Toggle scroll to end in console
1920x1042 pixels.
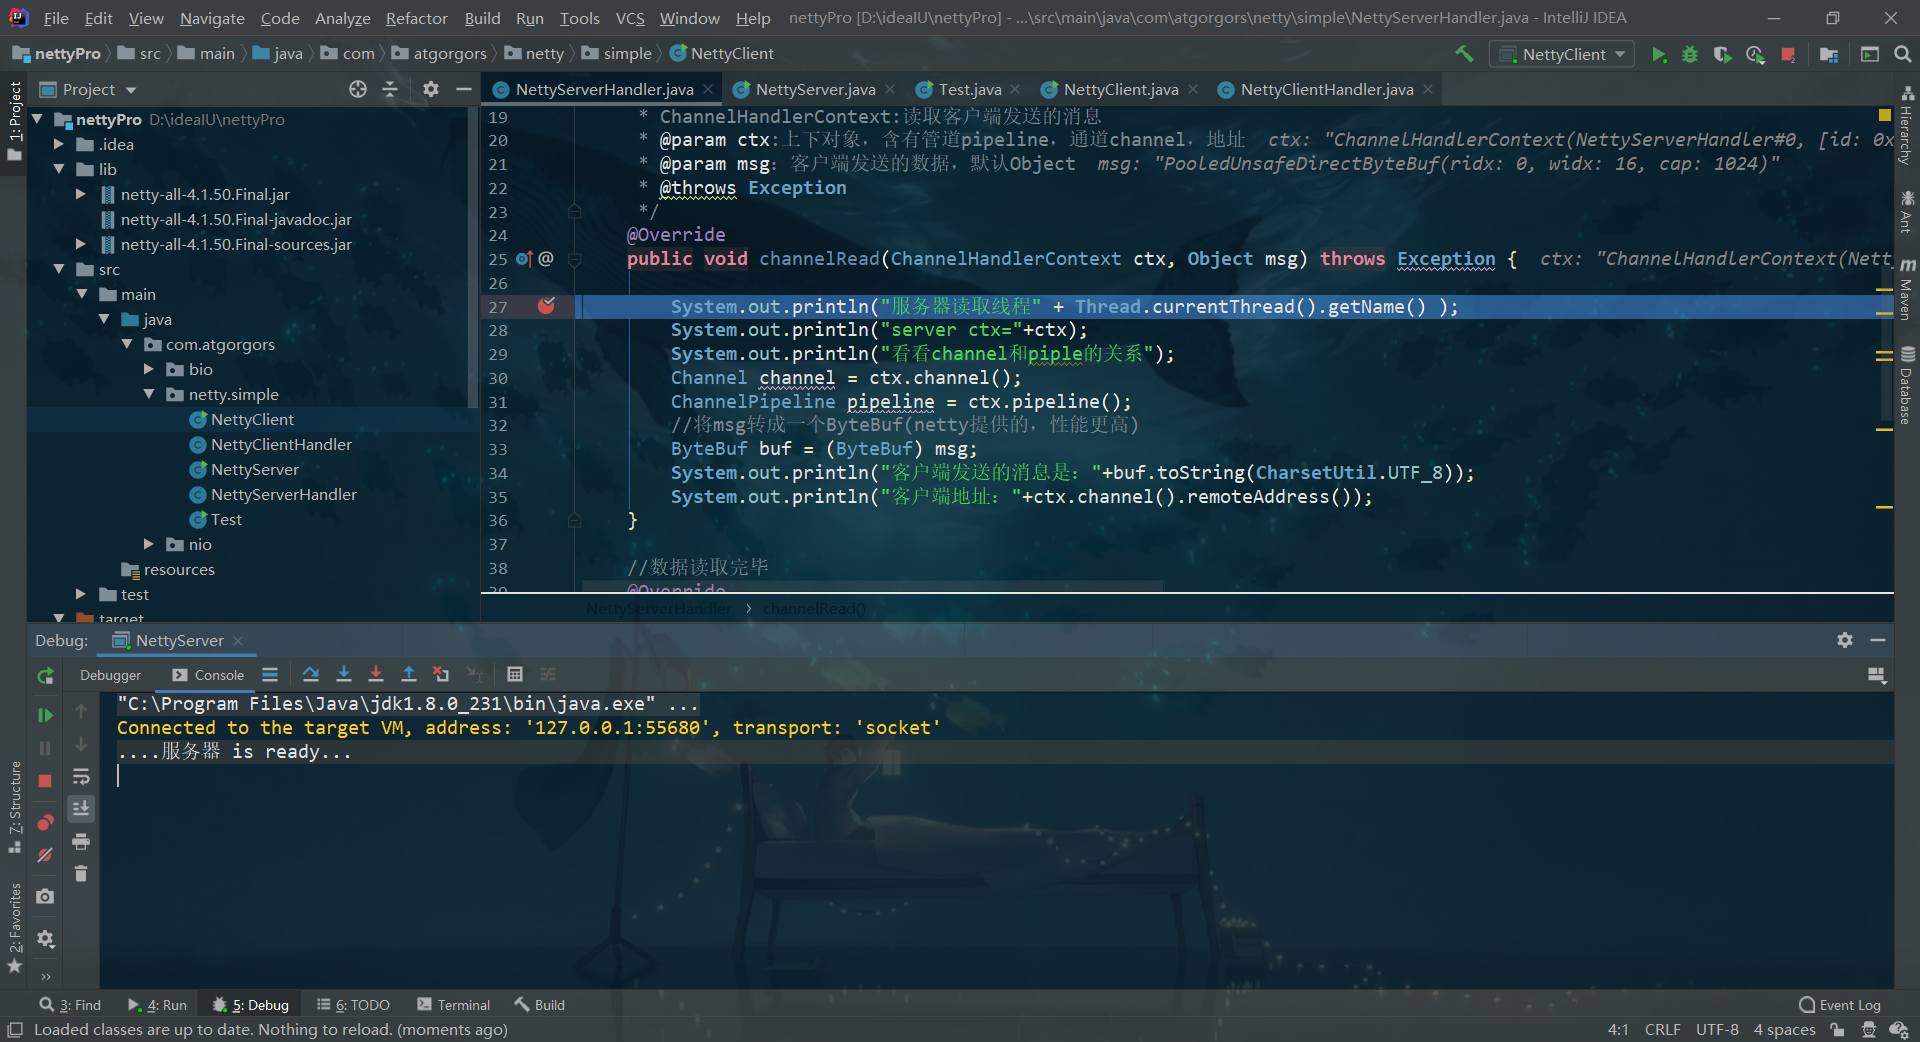point(81,808)
